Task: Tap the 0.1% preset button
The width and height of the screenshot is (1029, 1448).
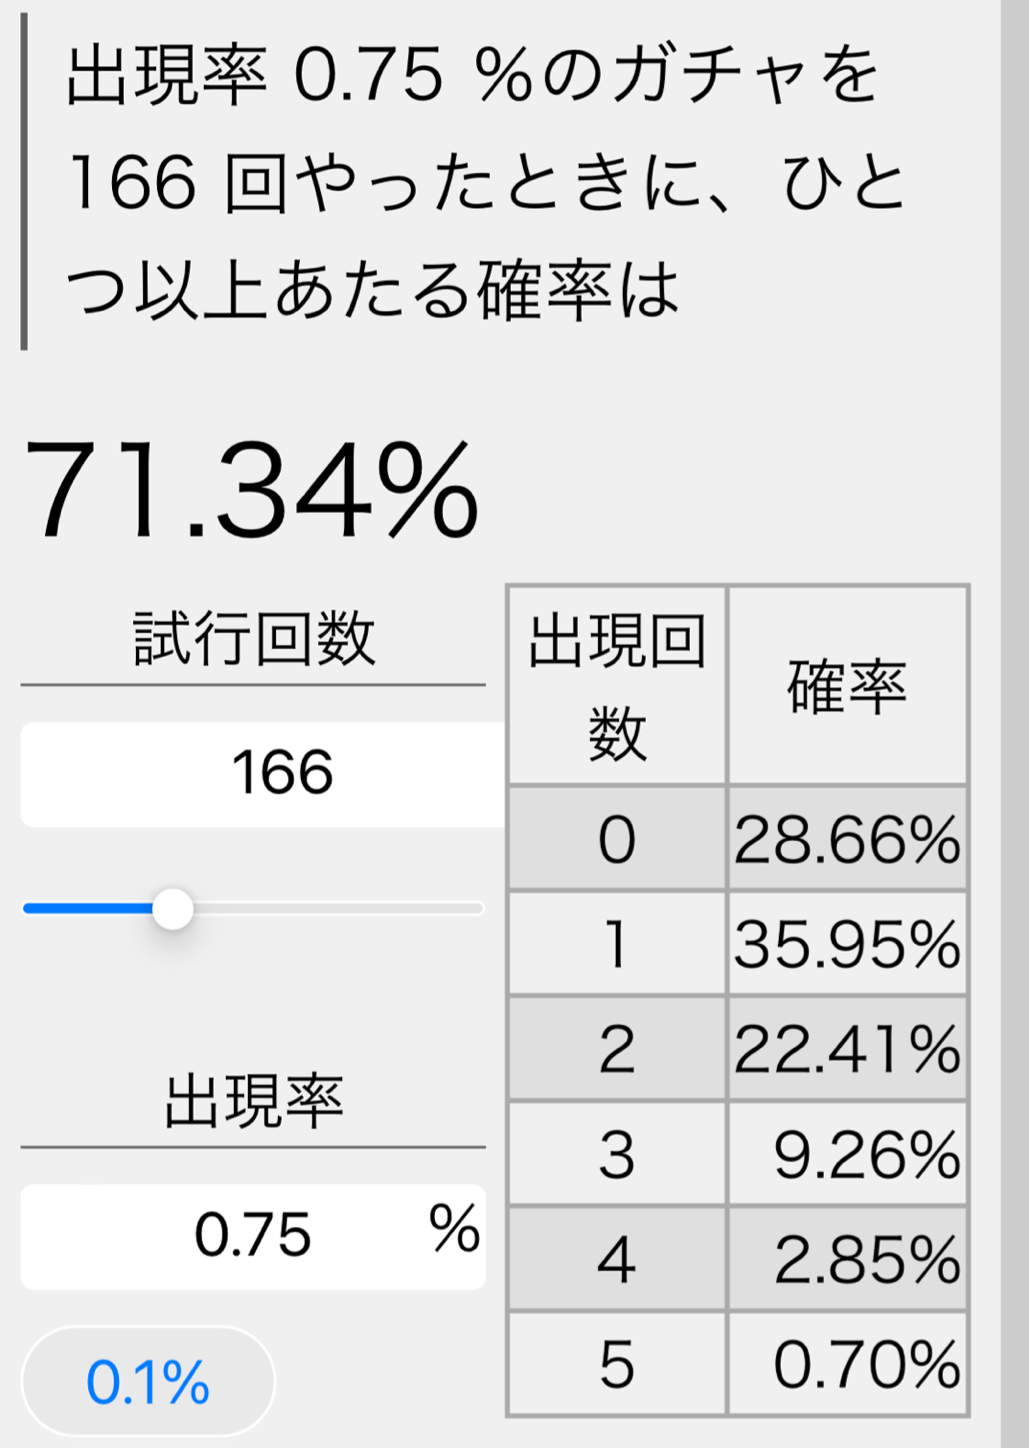Action: 148,1383
